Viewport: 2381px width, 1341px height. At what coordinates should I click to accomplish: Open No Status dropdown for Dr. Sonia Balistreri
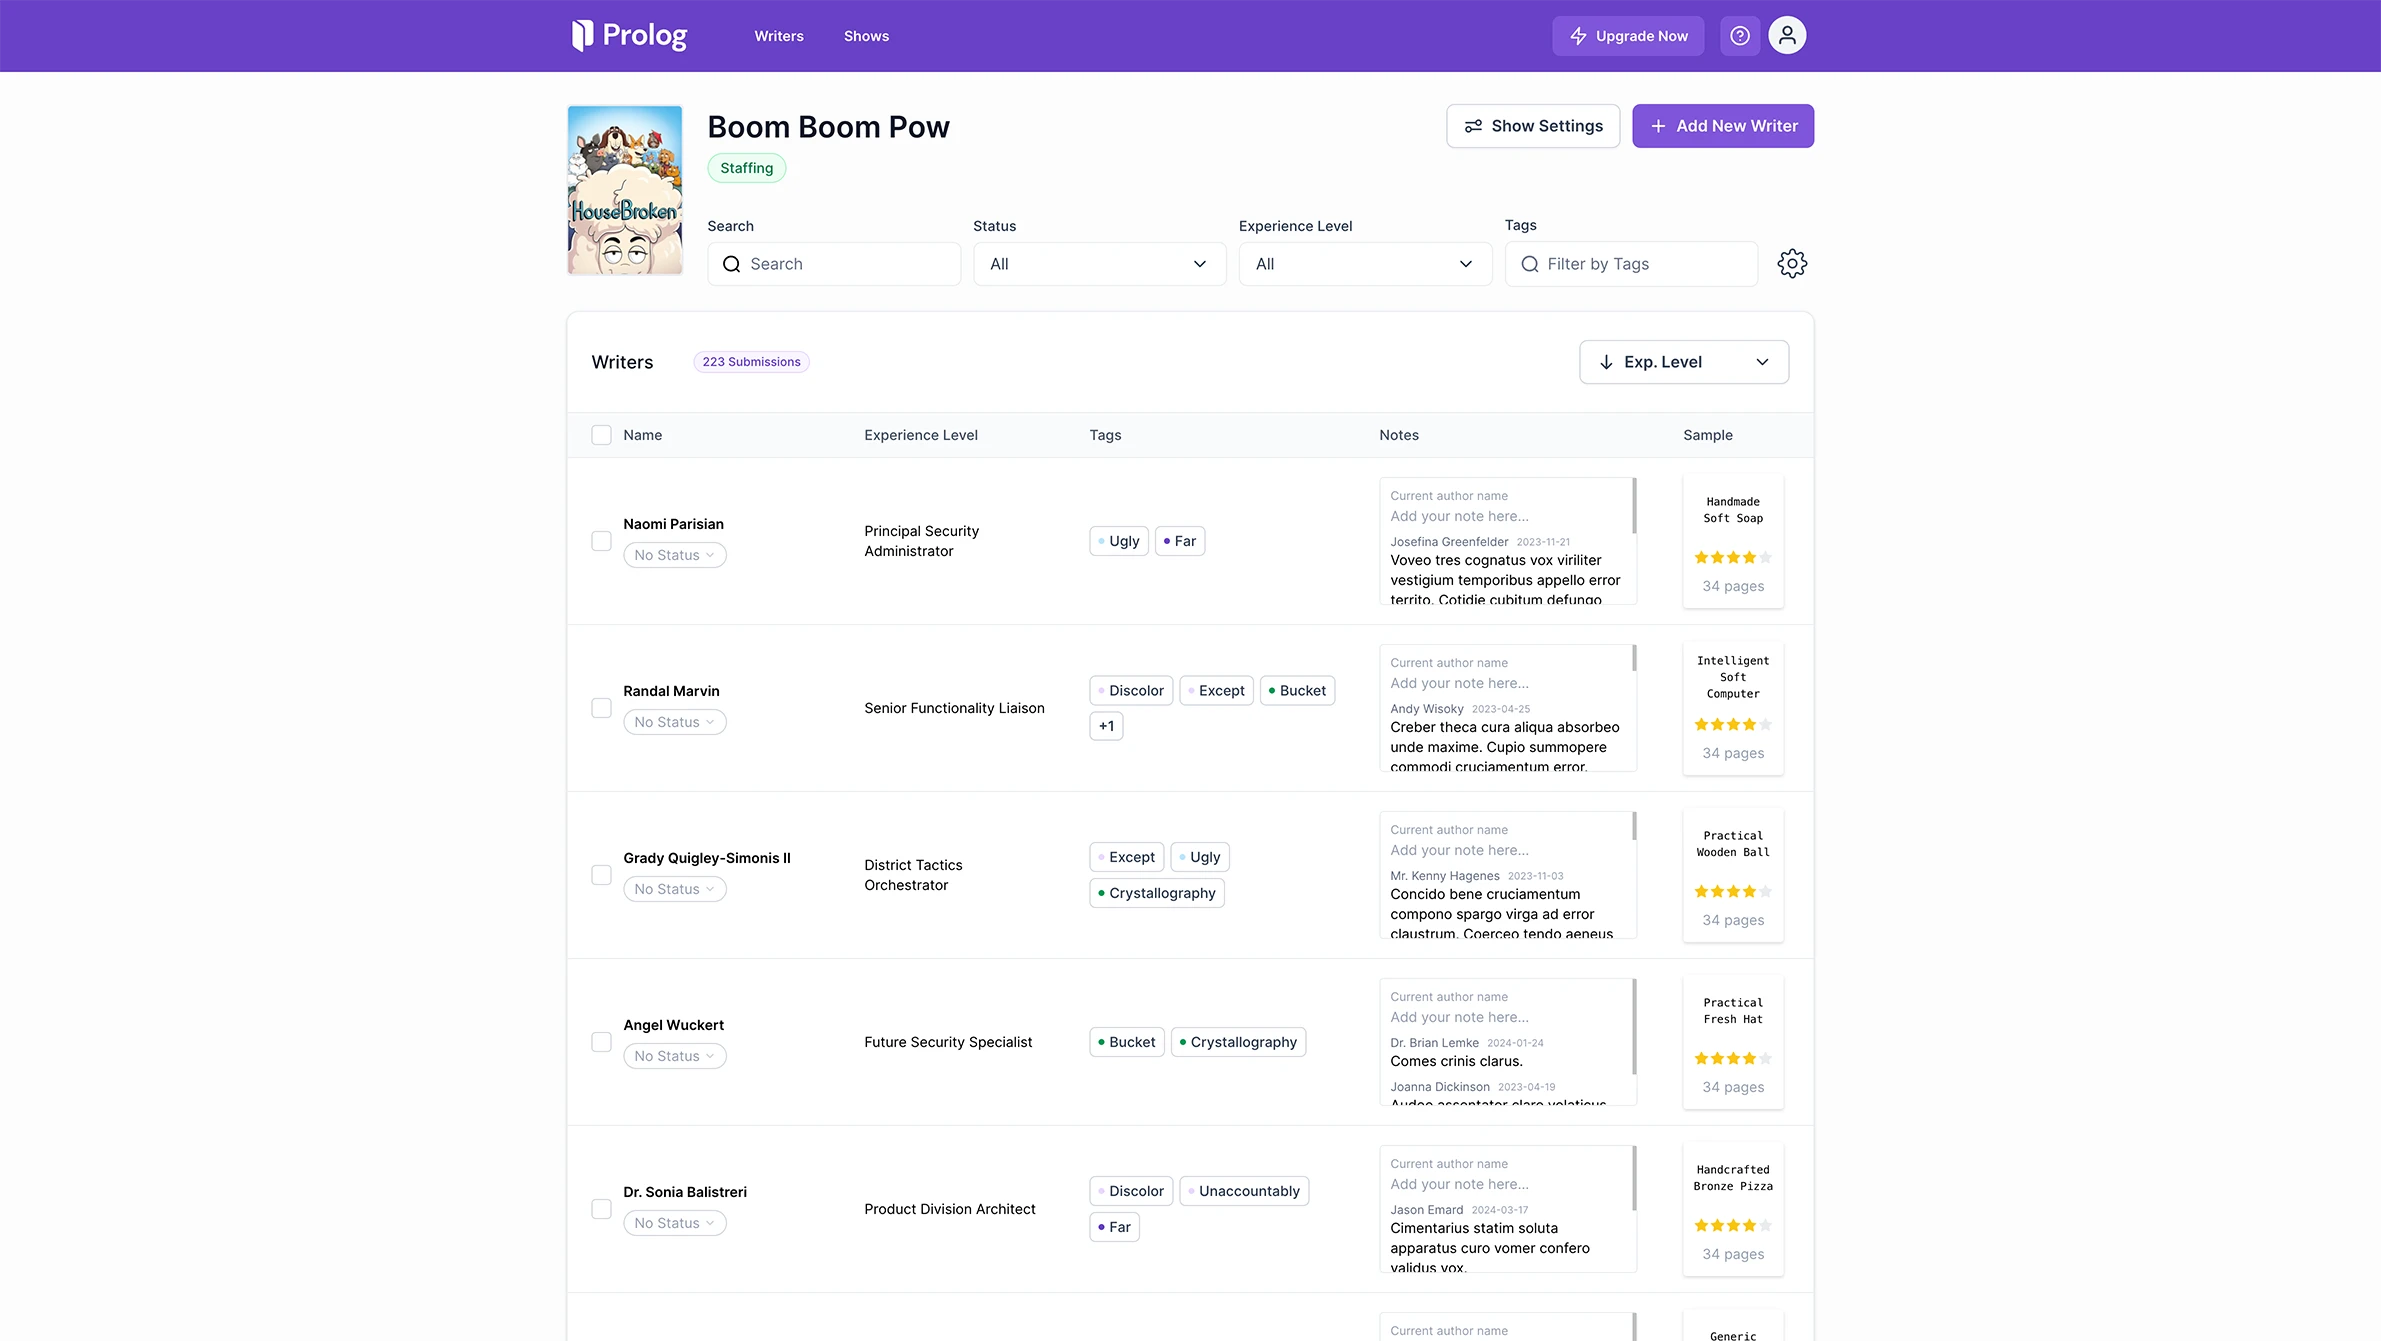tap(675, 1223)
